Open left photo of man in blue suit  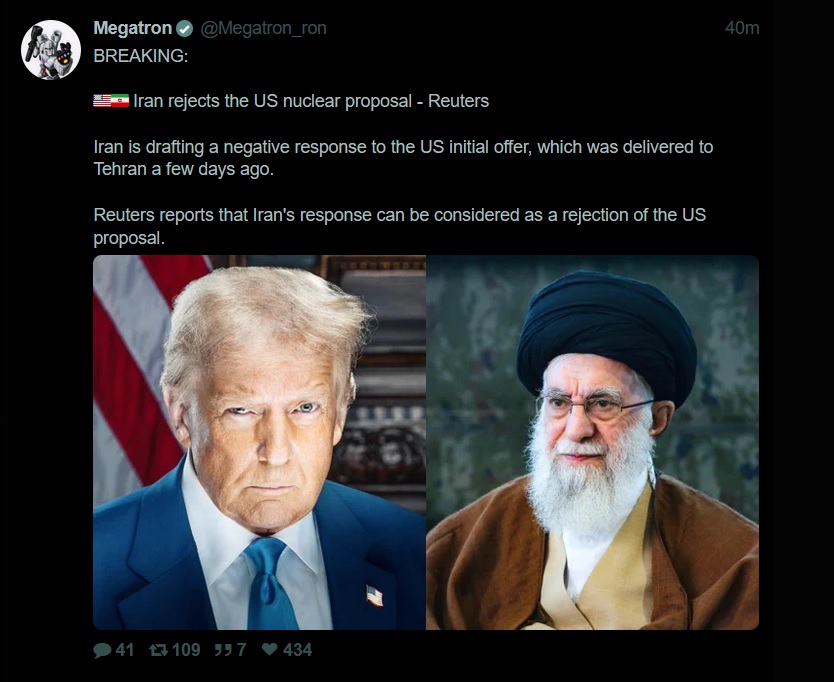point(260,443)
